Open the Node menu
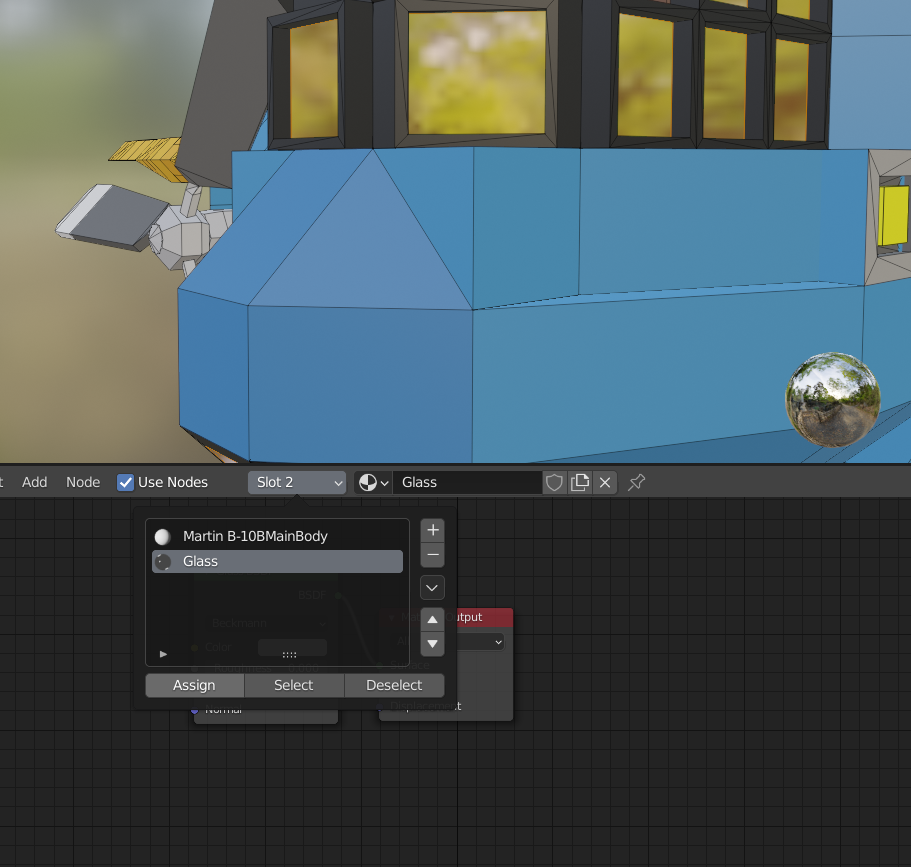The width and height of the screenshot is (911, 867). pos(83,482)
